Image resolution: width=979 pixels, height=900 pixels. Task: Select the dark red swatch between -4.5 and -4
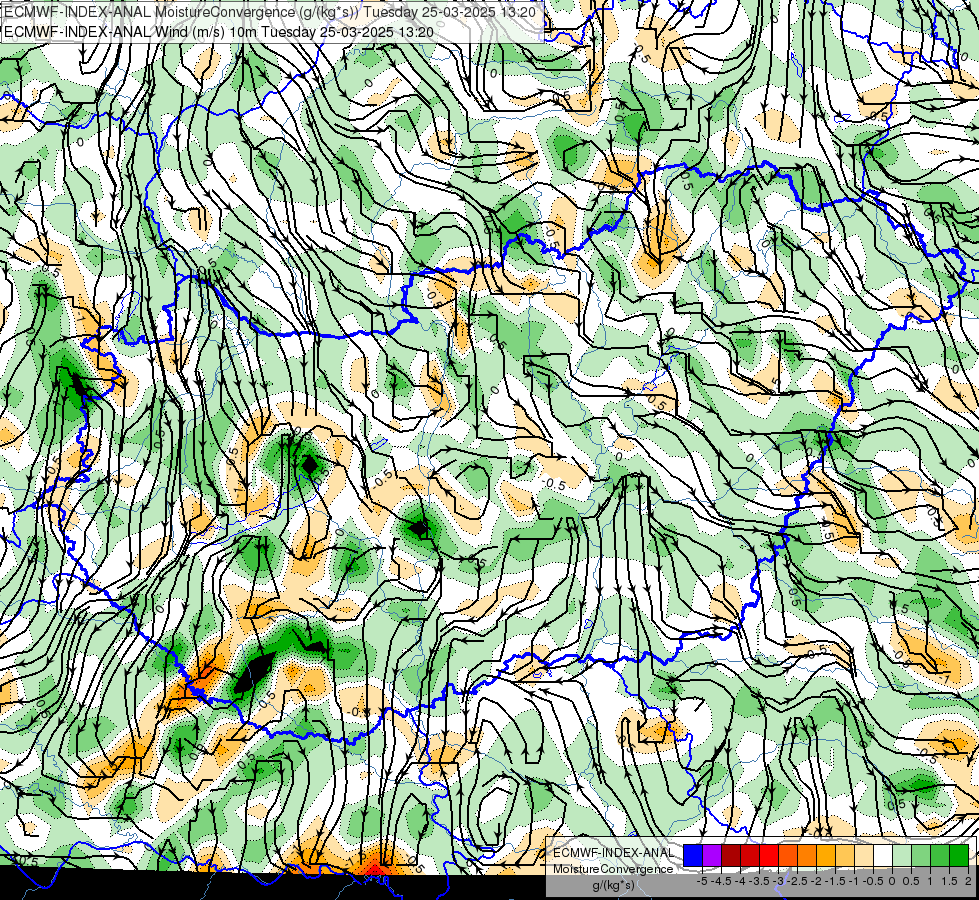[x=731, y=856]
